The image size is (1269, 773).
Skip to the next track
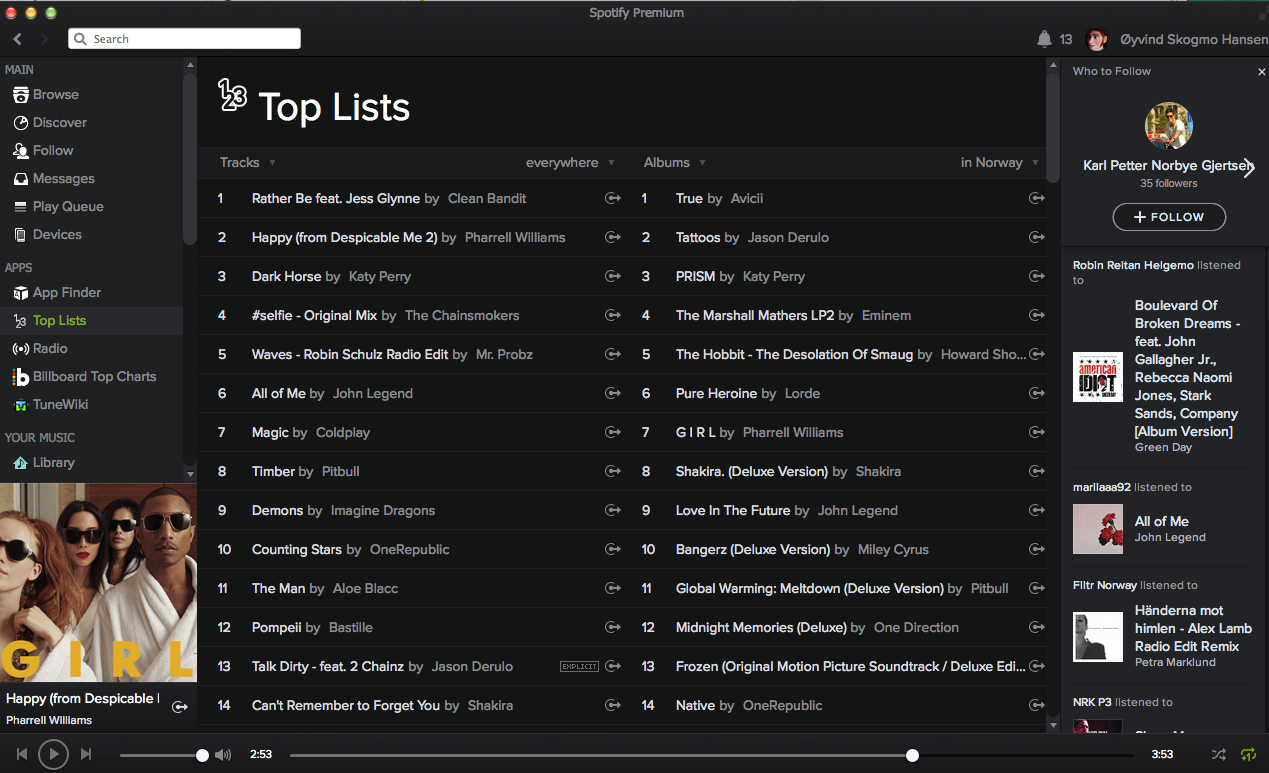click(x=86, y=754)
